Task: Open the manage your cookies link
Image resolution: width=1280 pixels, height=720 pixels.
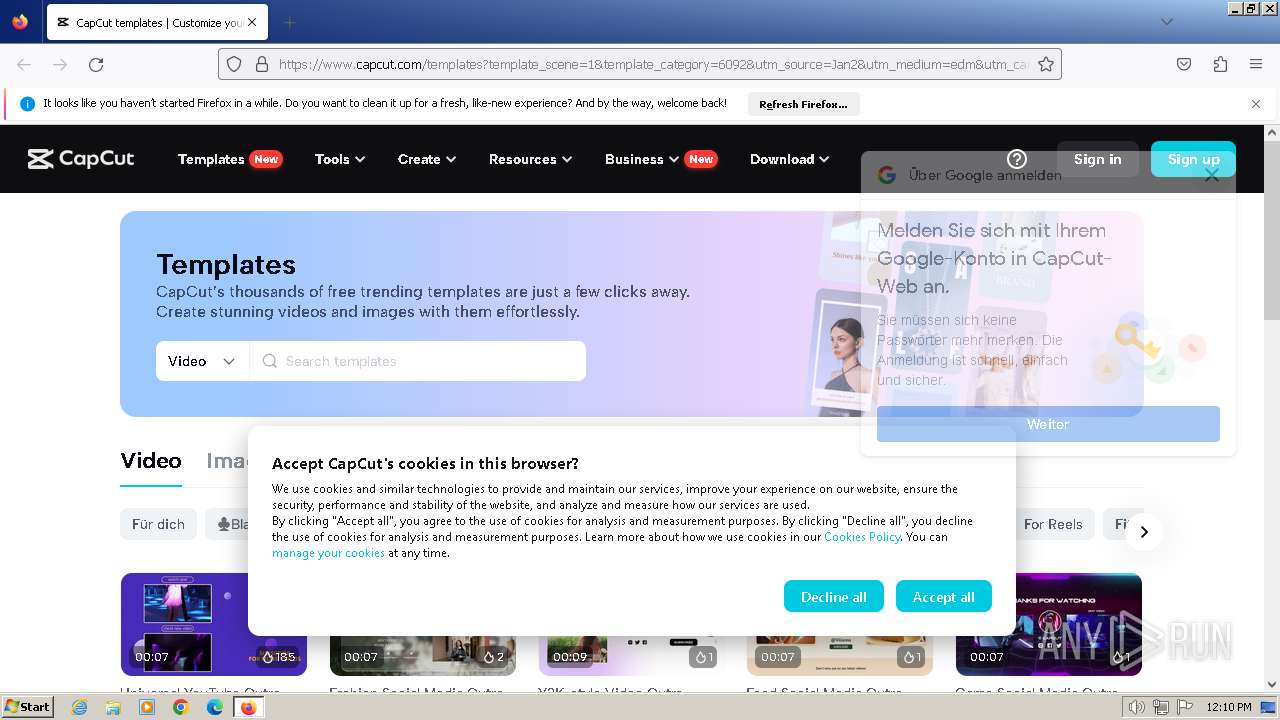Action: [x=328, y=553]
